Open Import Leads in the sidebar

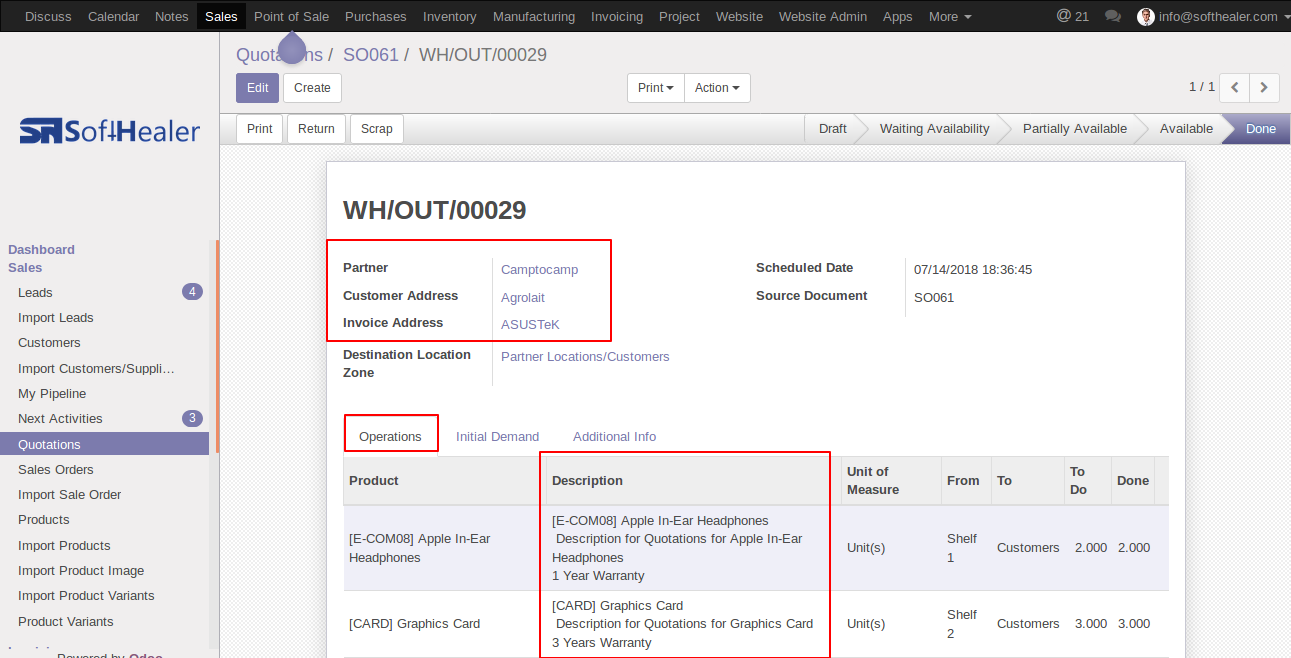pyautogui.click(x=105, y=318)
